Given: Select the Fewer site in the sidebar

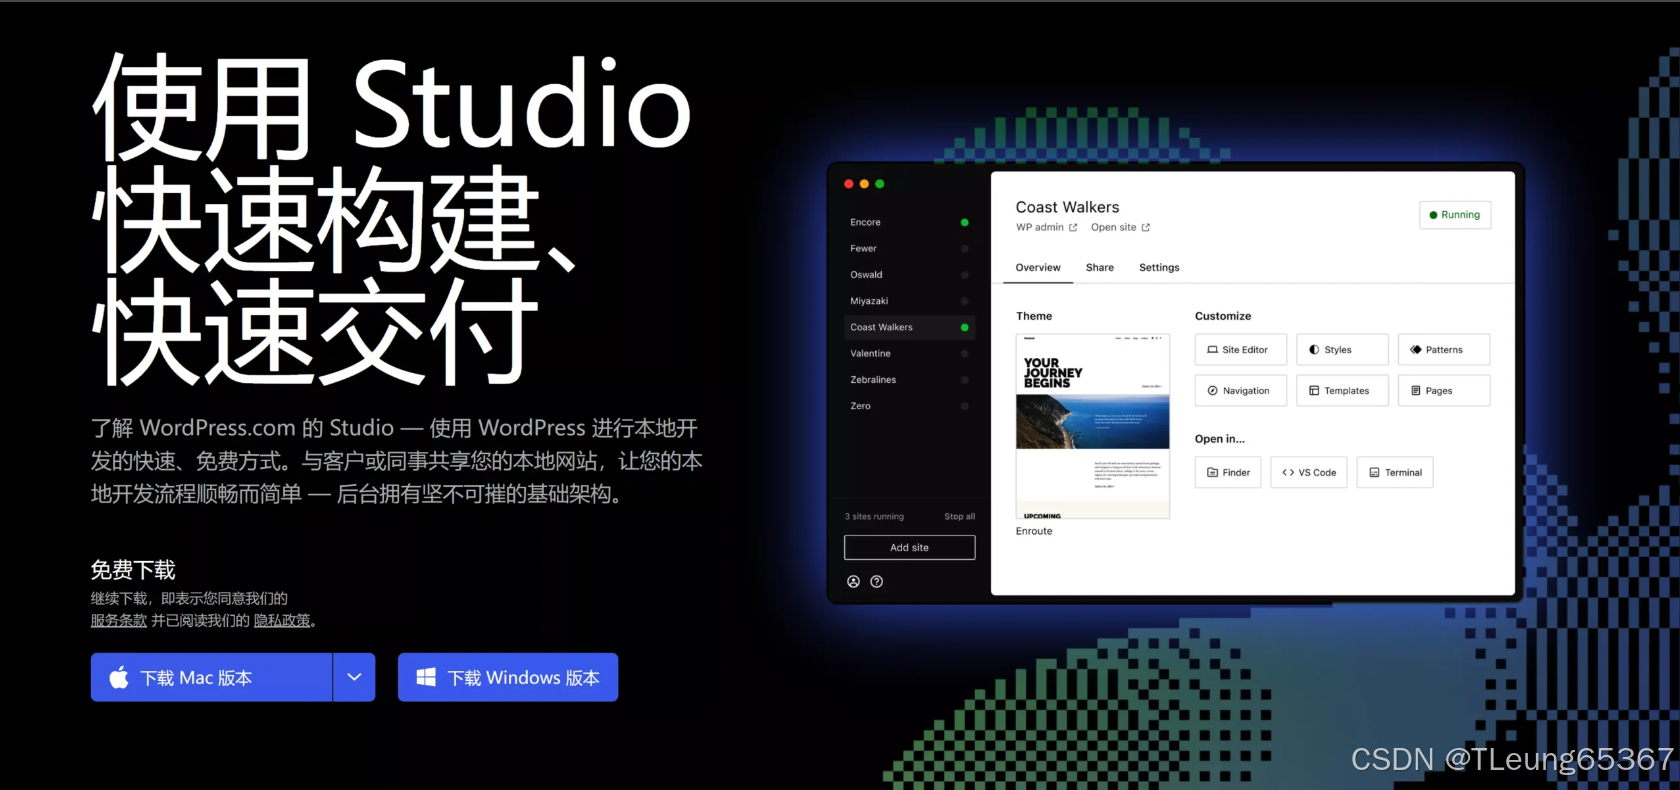Looking at the screenshot, I should 909,248.
